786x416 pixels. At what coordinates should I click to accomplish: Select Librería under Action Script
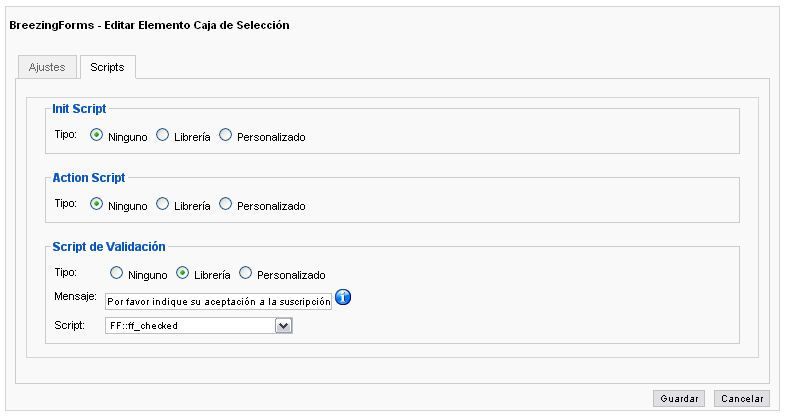pos(162,204)
